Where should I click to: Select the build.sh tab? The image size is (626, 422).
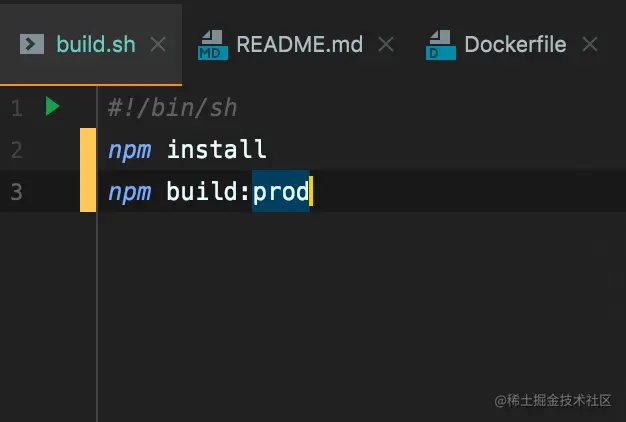(96, 44)
